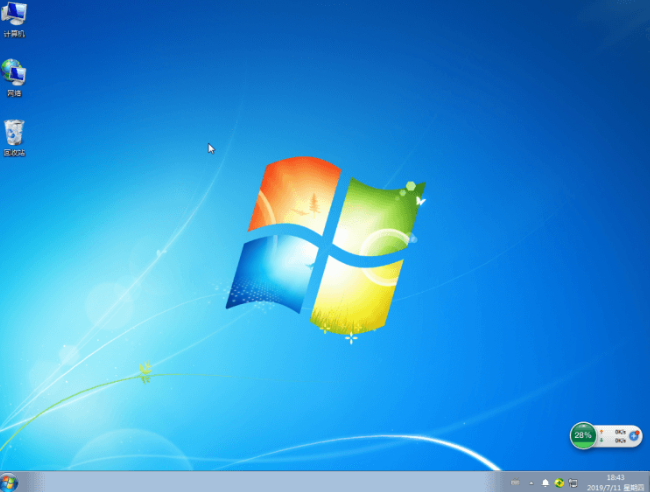Image resolution: width=650 pixels, height=492 pixels.
Task: Open the 回收站 (Recycle Bin) icon
Action: point(14,138)
